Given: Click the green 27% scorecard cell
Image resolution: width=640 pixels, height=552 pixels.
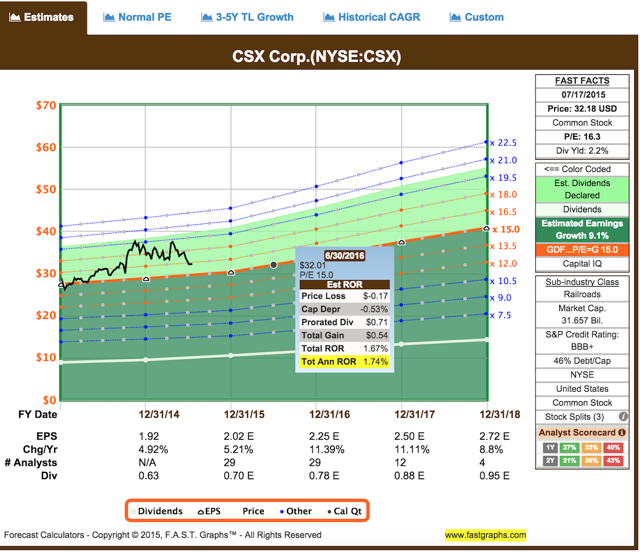Looking at the screenshot, I should (x=569, y=447).
